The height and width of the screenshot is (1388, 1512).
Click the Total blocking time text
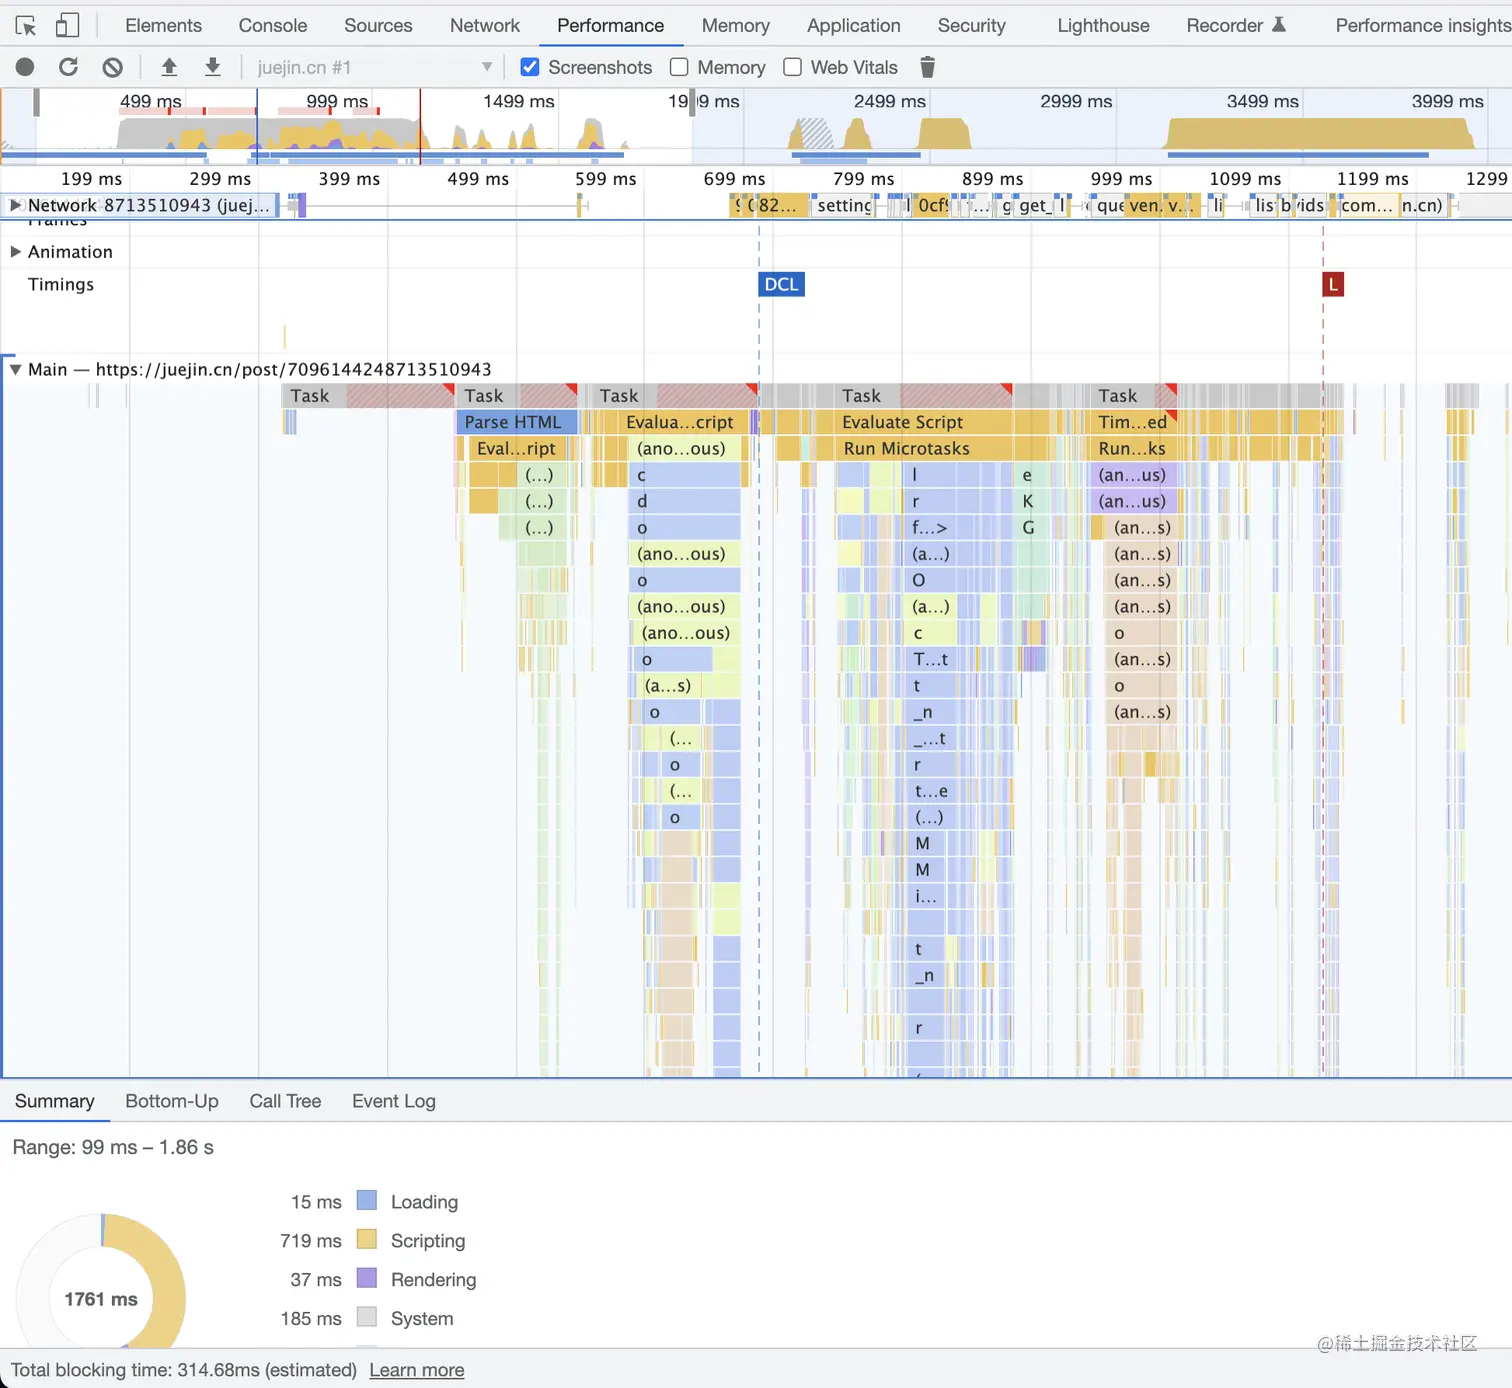tap(184, 1370)
